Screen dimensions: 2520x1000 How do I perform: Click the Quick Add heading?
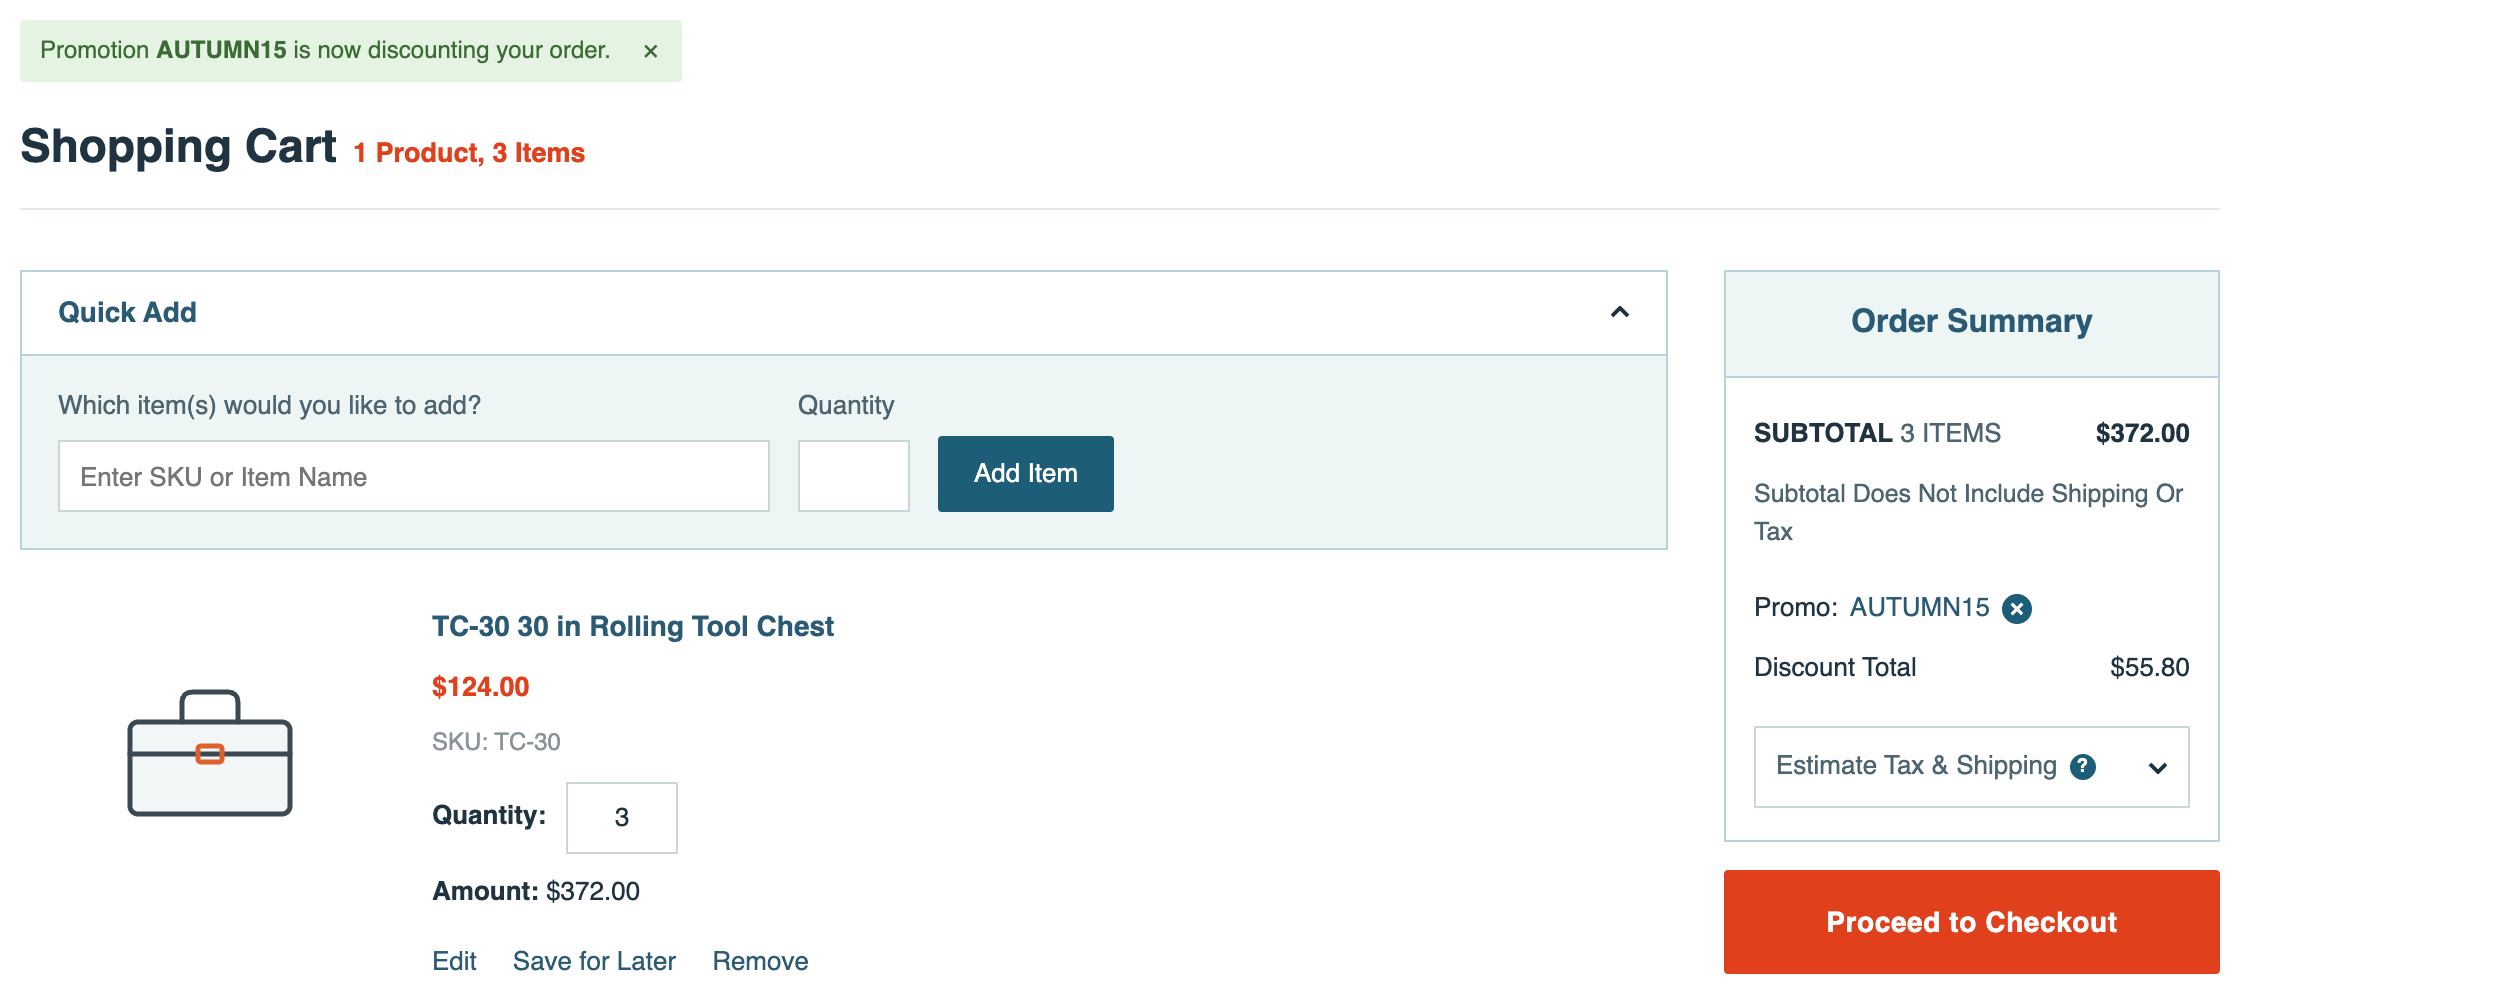[127, 313]
